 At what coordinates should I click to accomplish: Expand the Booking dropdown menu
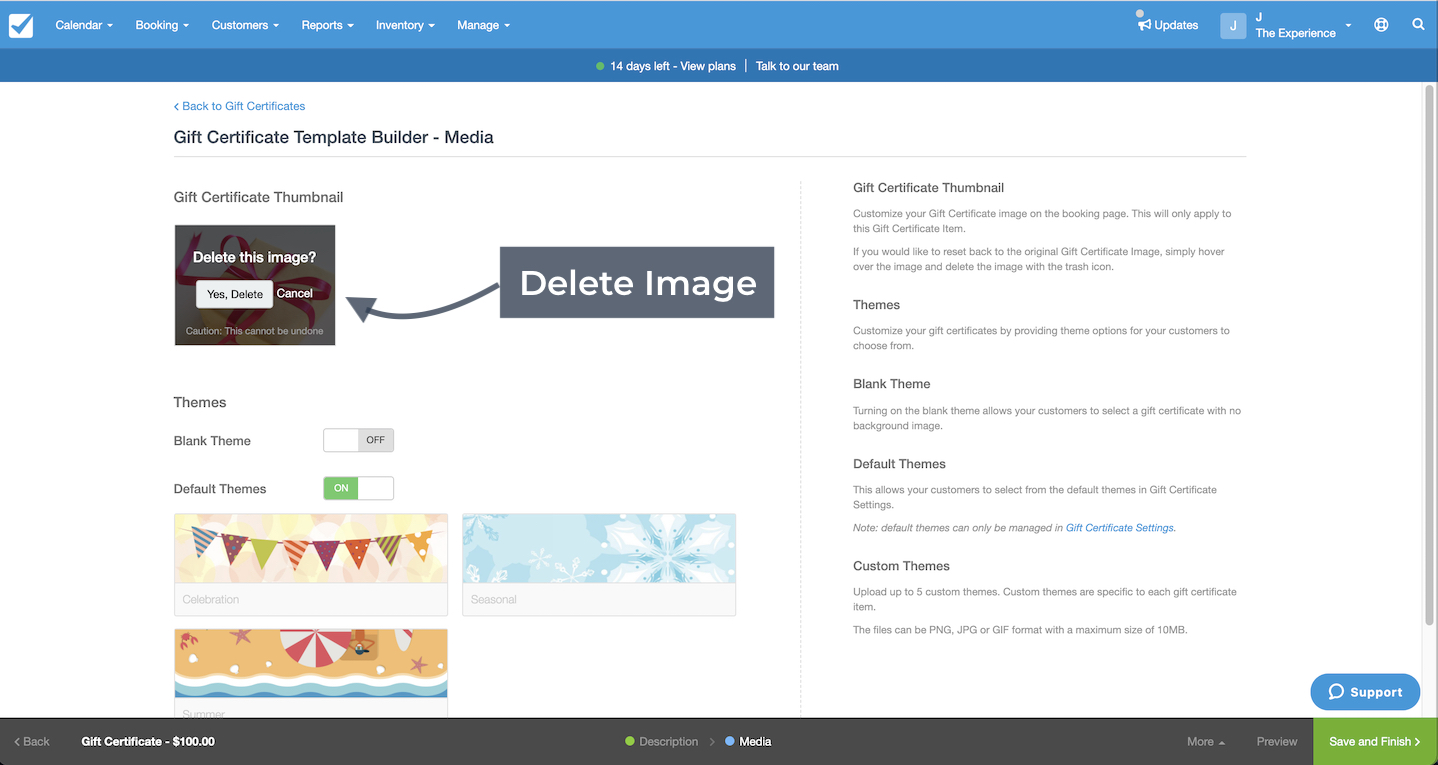click(162, 25)
